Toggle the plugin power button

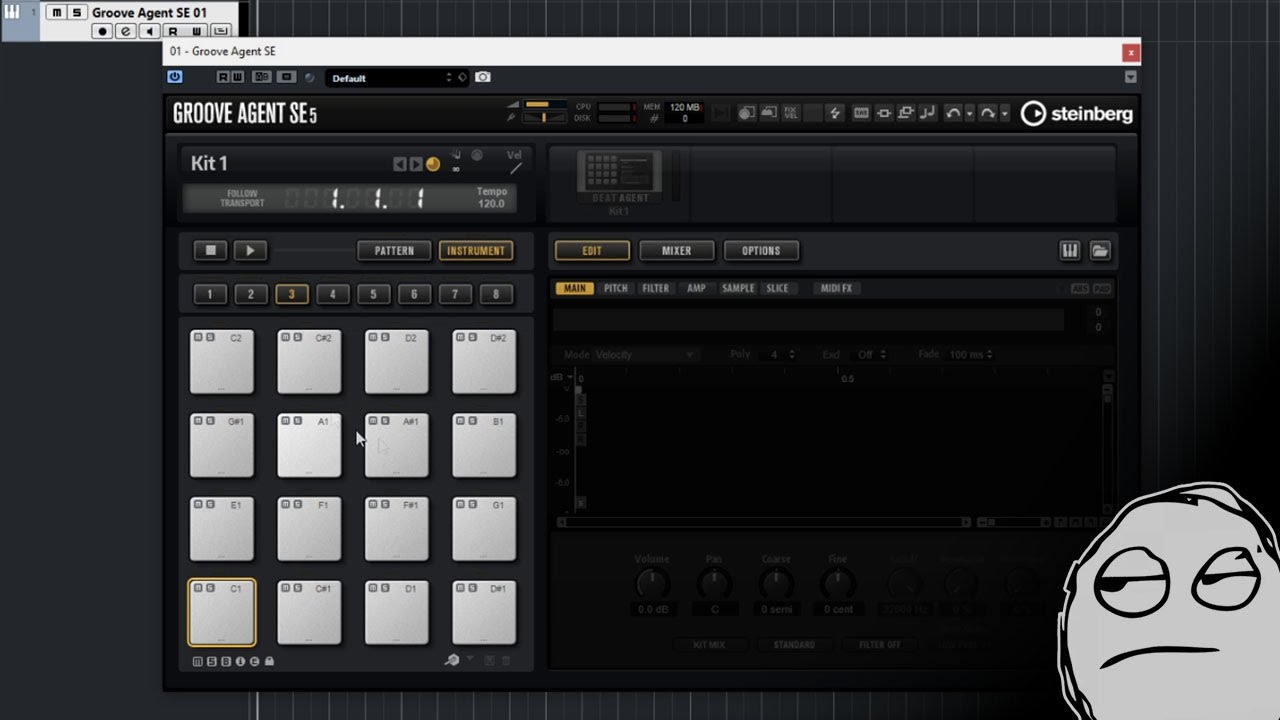pos(175,77)
